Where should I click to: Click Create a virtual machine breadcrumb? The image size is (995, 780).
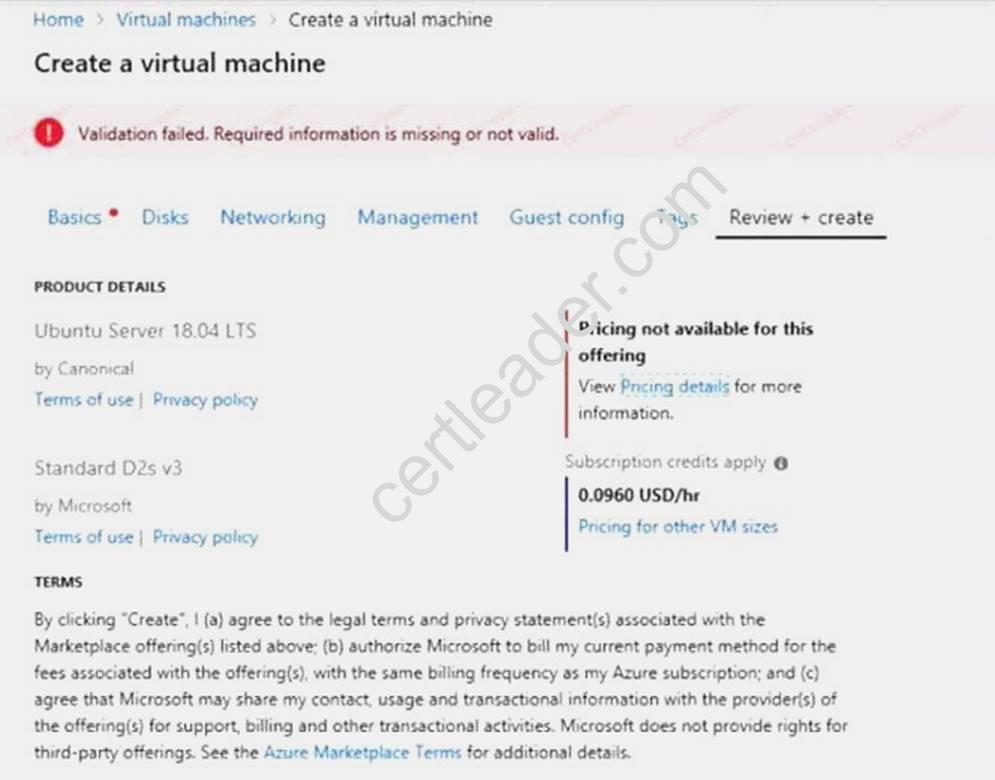[390, 20]
